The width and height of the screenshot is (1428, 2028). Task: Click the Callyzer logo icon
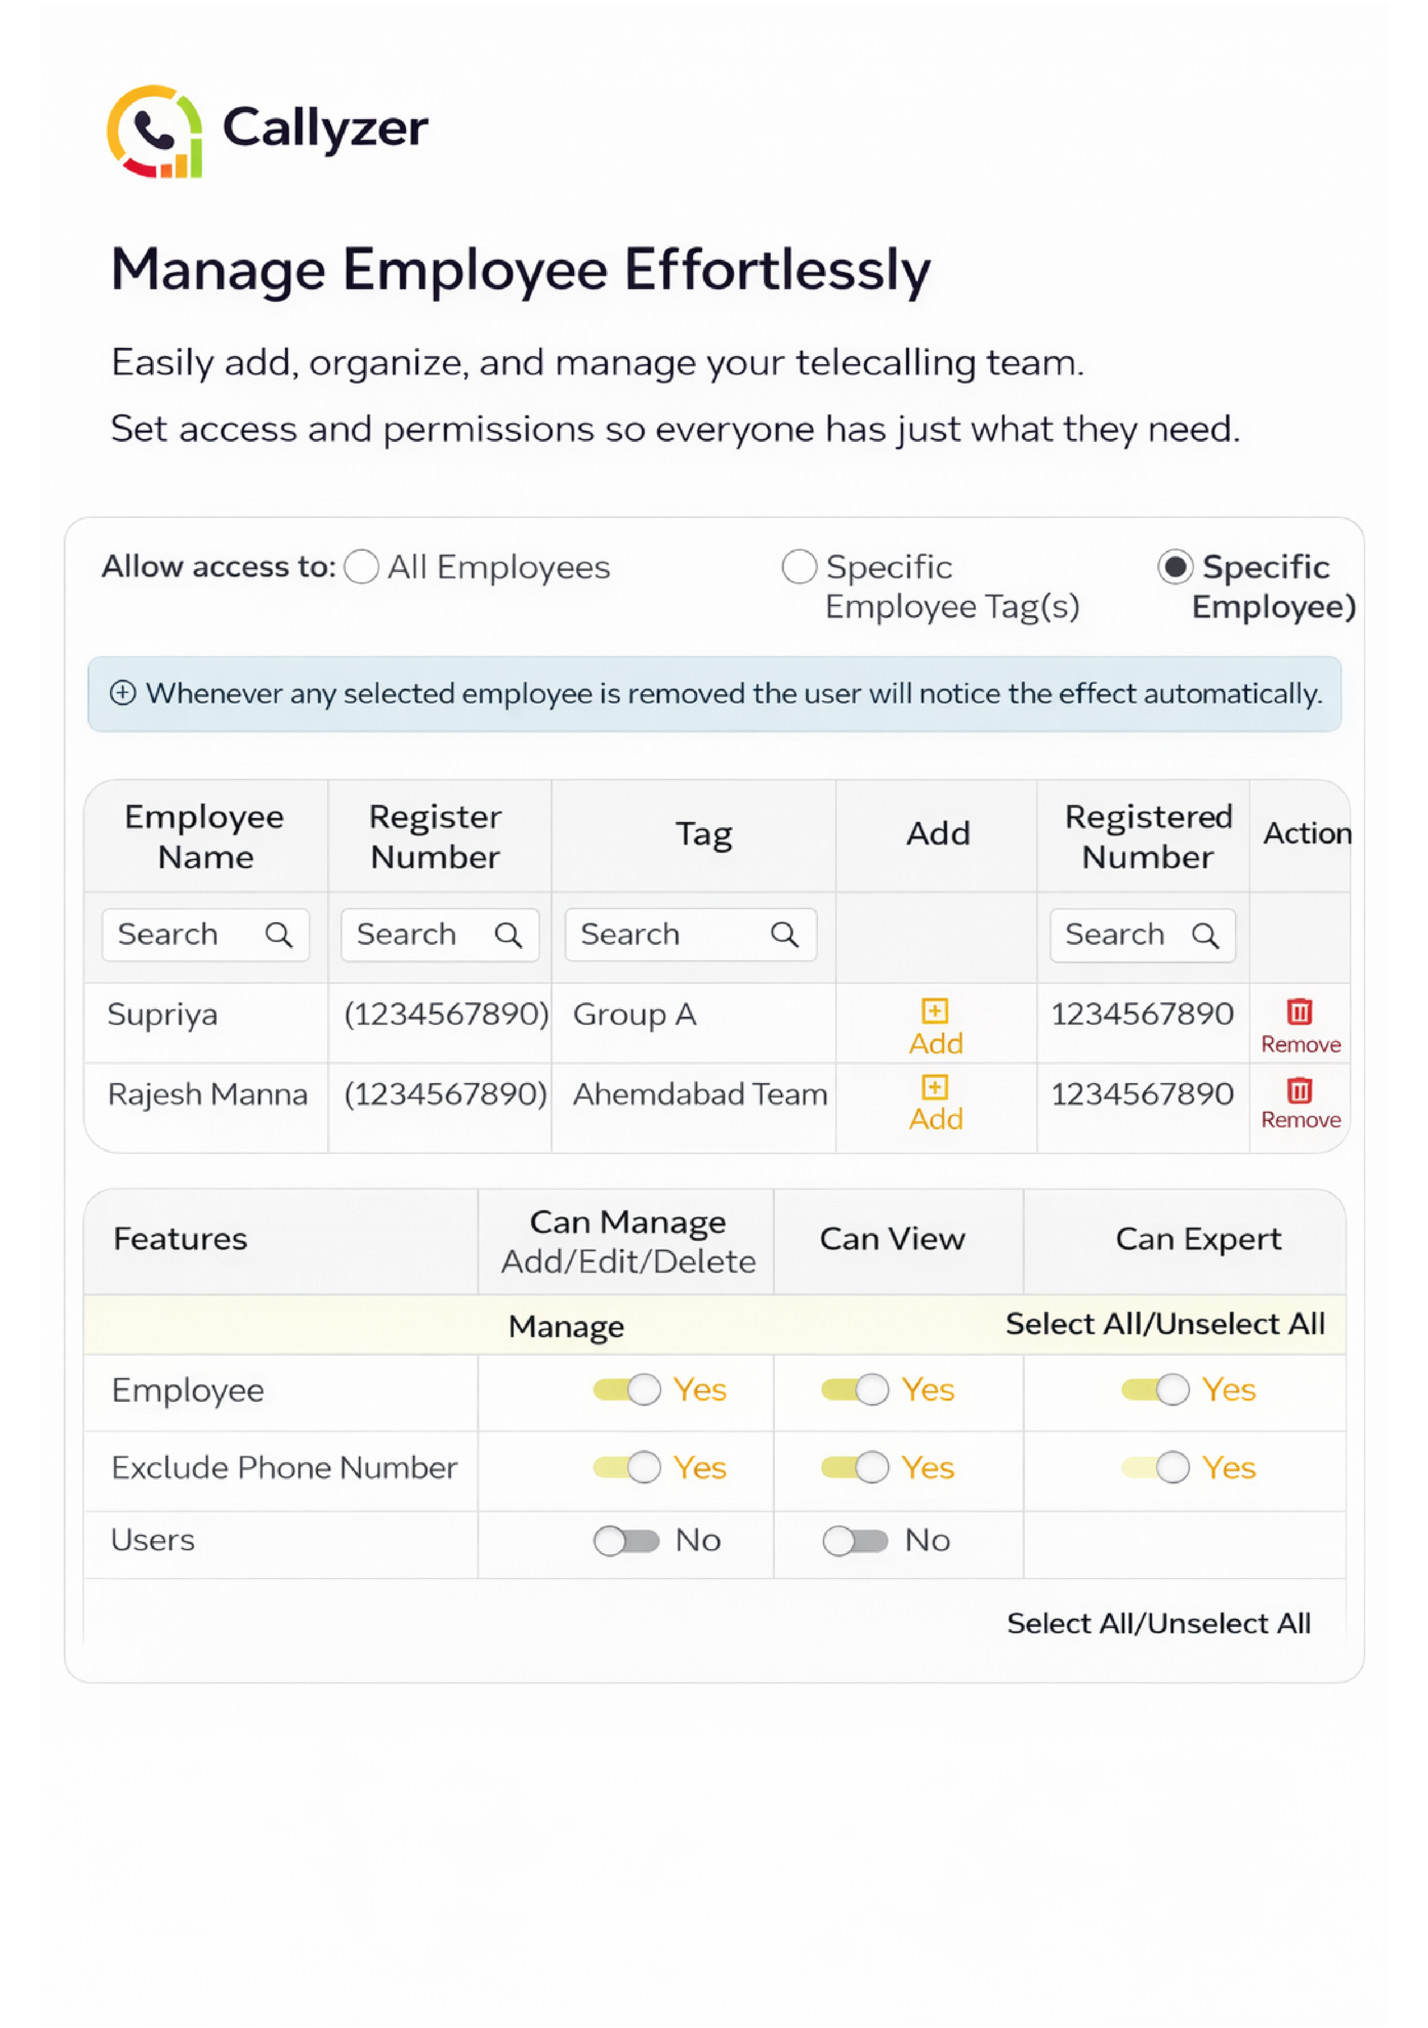155,131
